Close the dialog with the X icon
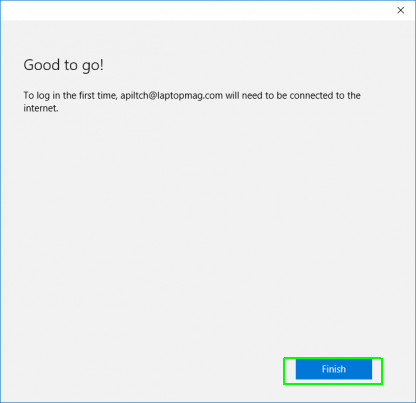 tap(401, 10)
